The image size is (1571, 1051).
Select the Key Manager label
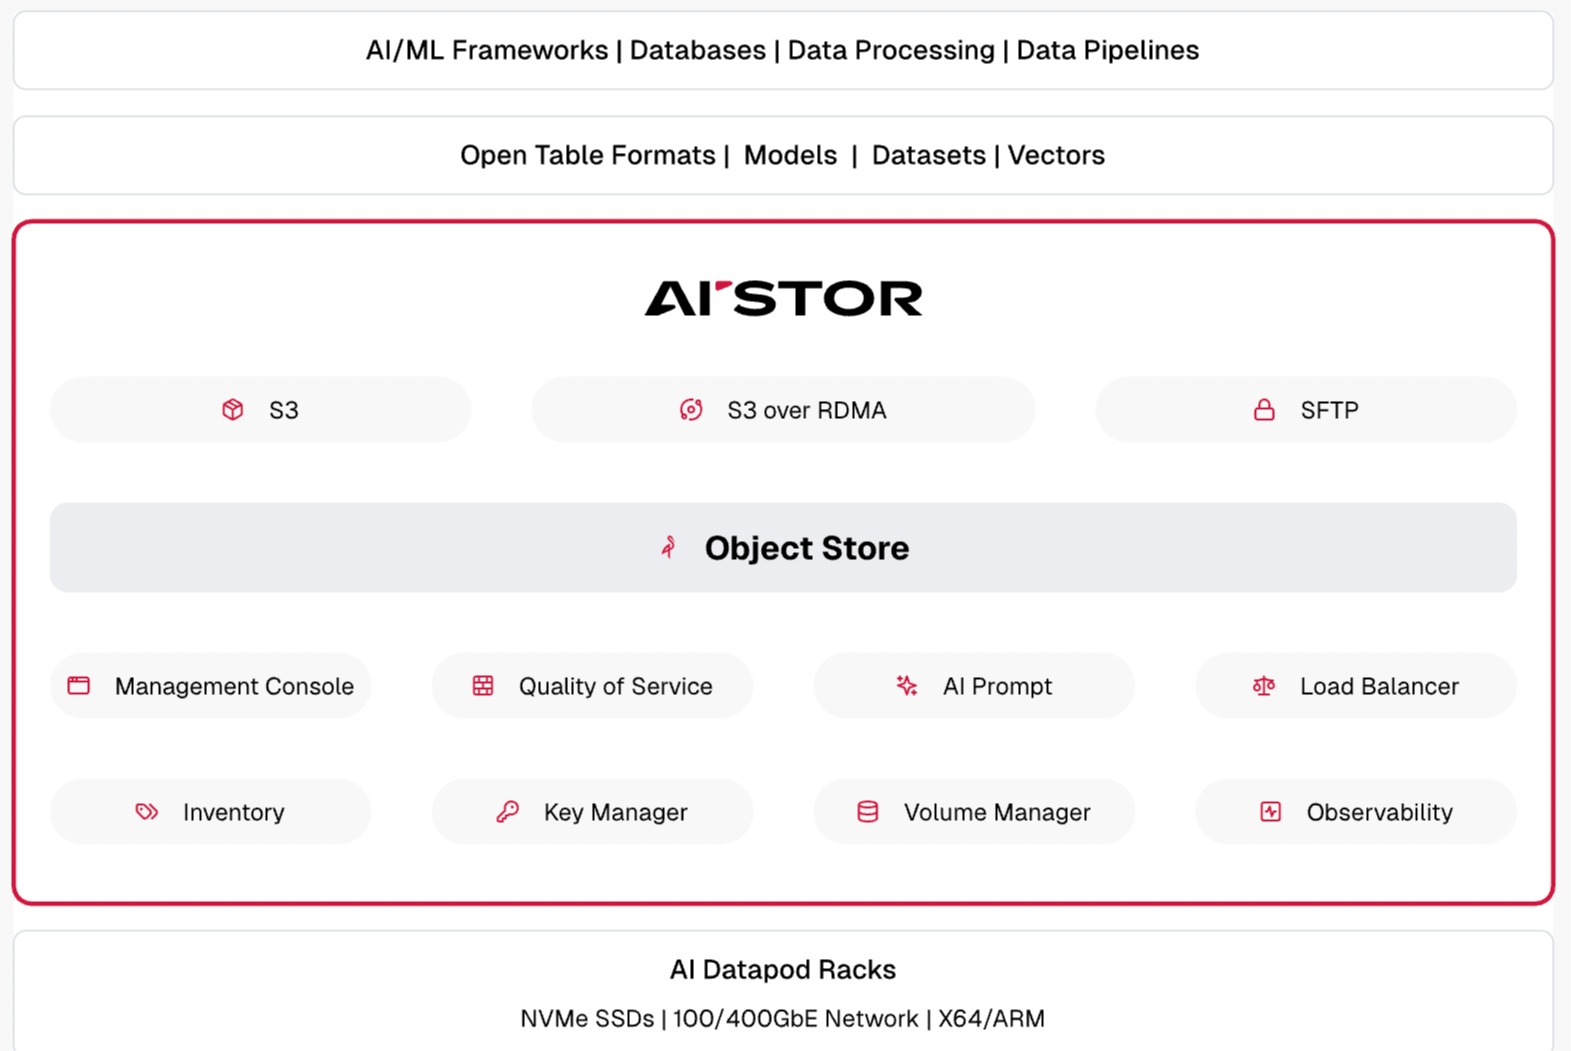pos(616,812)
